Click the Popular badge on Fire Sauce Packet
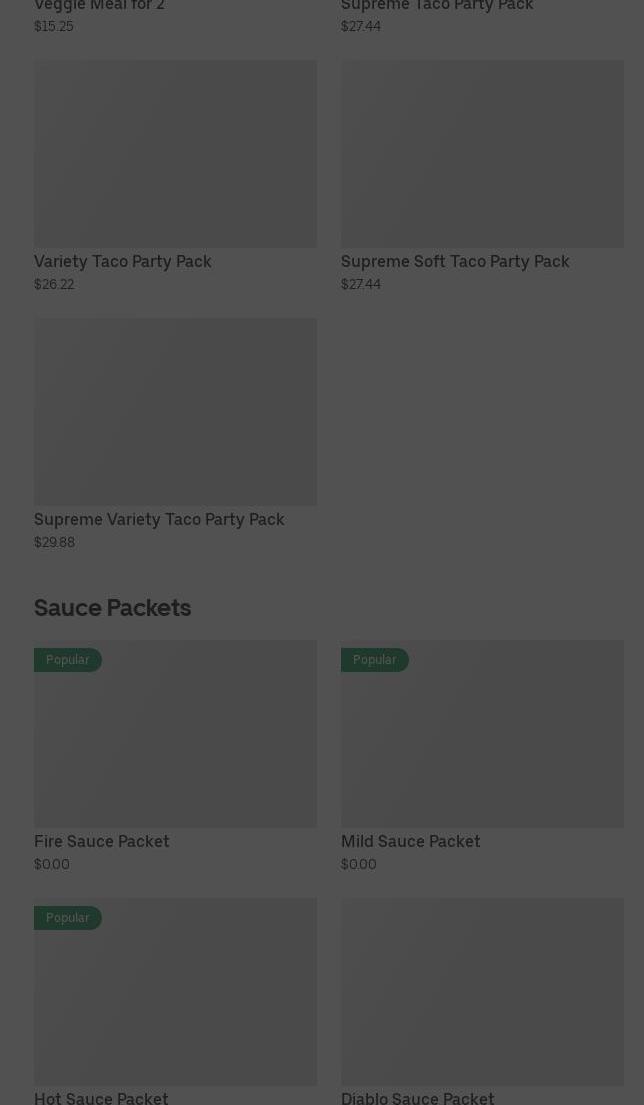Image resolution: width=644 pixels, height=1105 pixels. coord(68,660)
